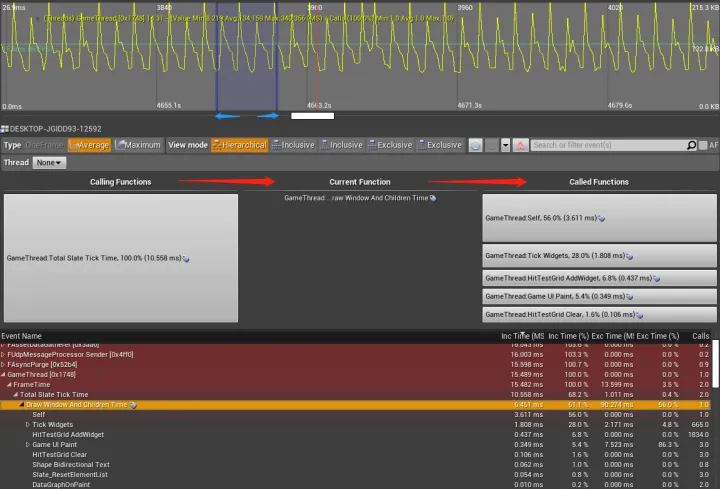The width and height of the screenshot is (720, 489).
Task: Collapse the FrameTime node
Action: [x=9, y=385]
